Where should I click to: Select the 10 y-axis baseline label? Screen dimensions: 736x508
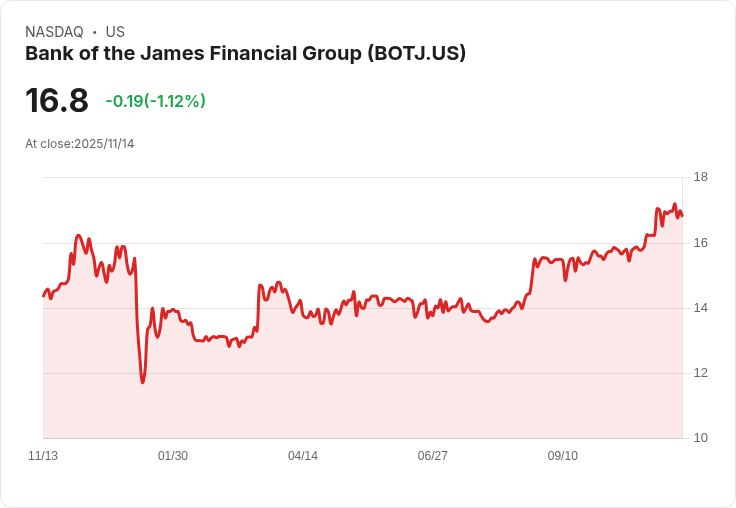point(701,438)
